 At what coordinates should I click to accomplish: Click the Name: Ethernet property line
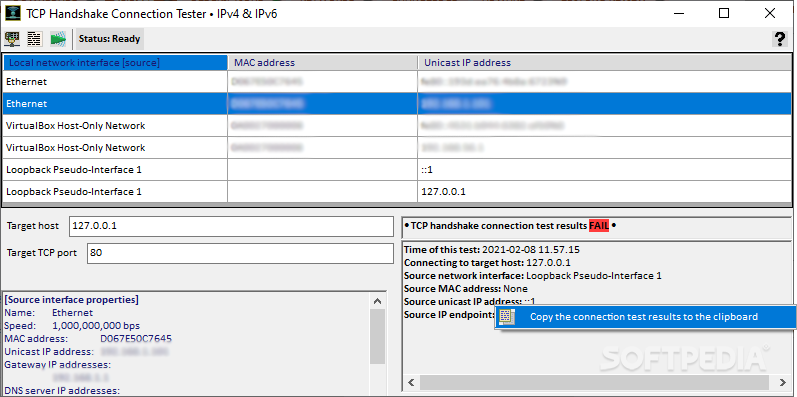pos(48,313)
